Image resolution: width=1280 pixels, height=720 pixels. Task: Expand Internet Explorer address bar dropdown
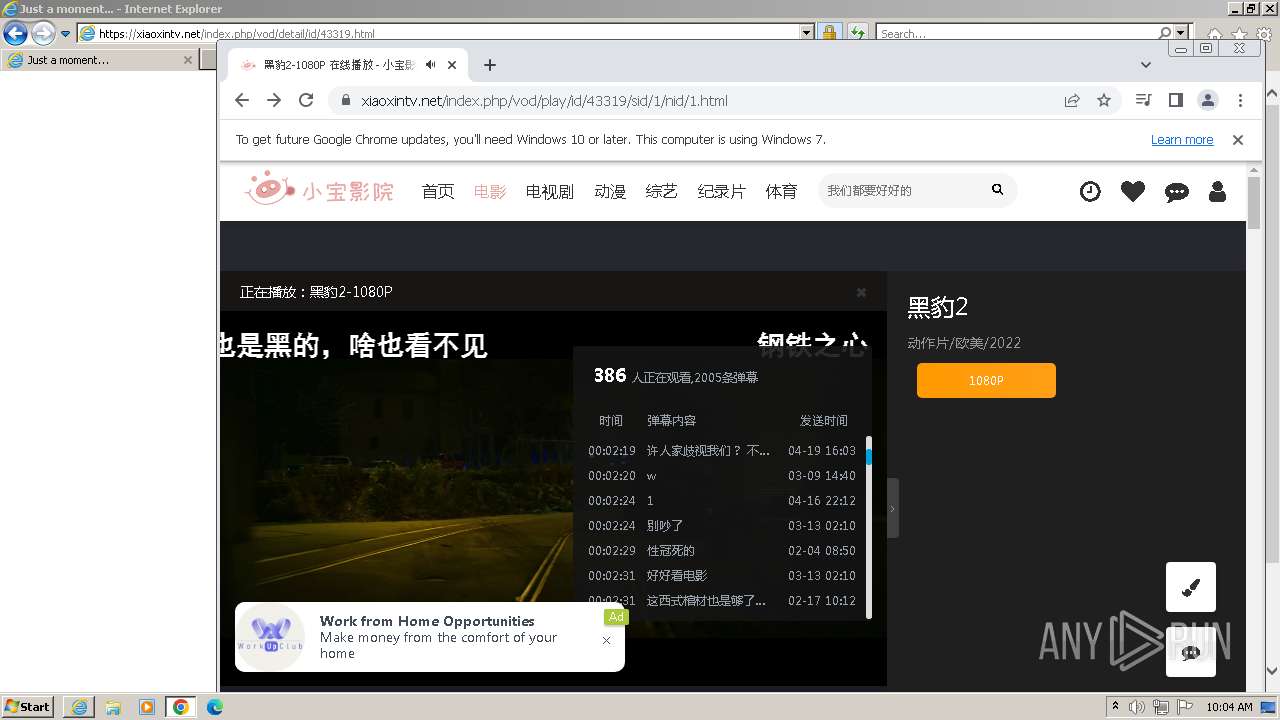pos(807,33)
